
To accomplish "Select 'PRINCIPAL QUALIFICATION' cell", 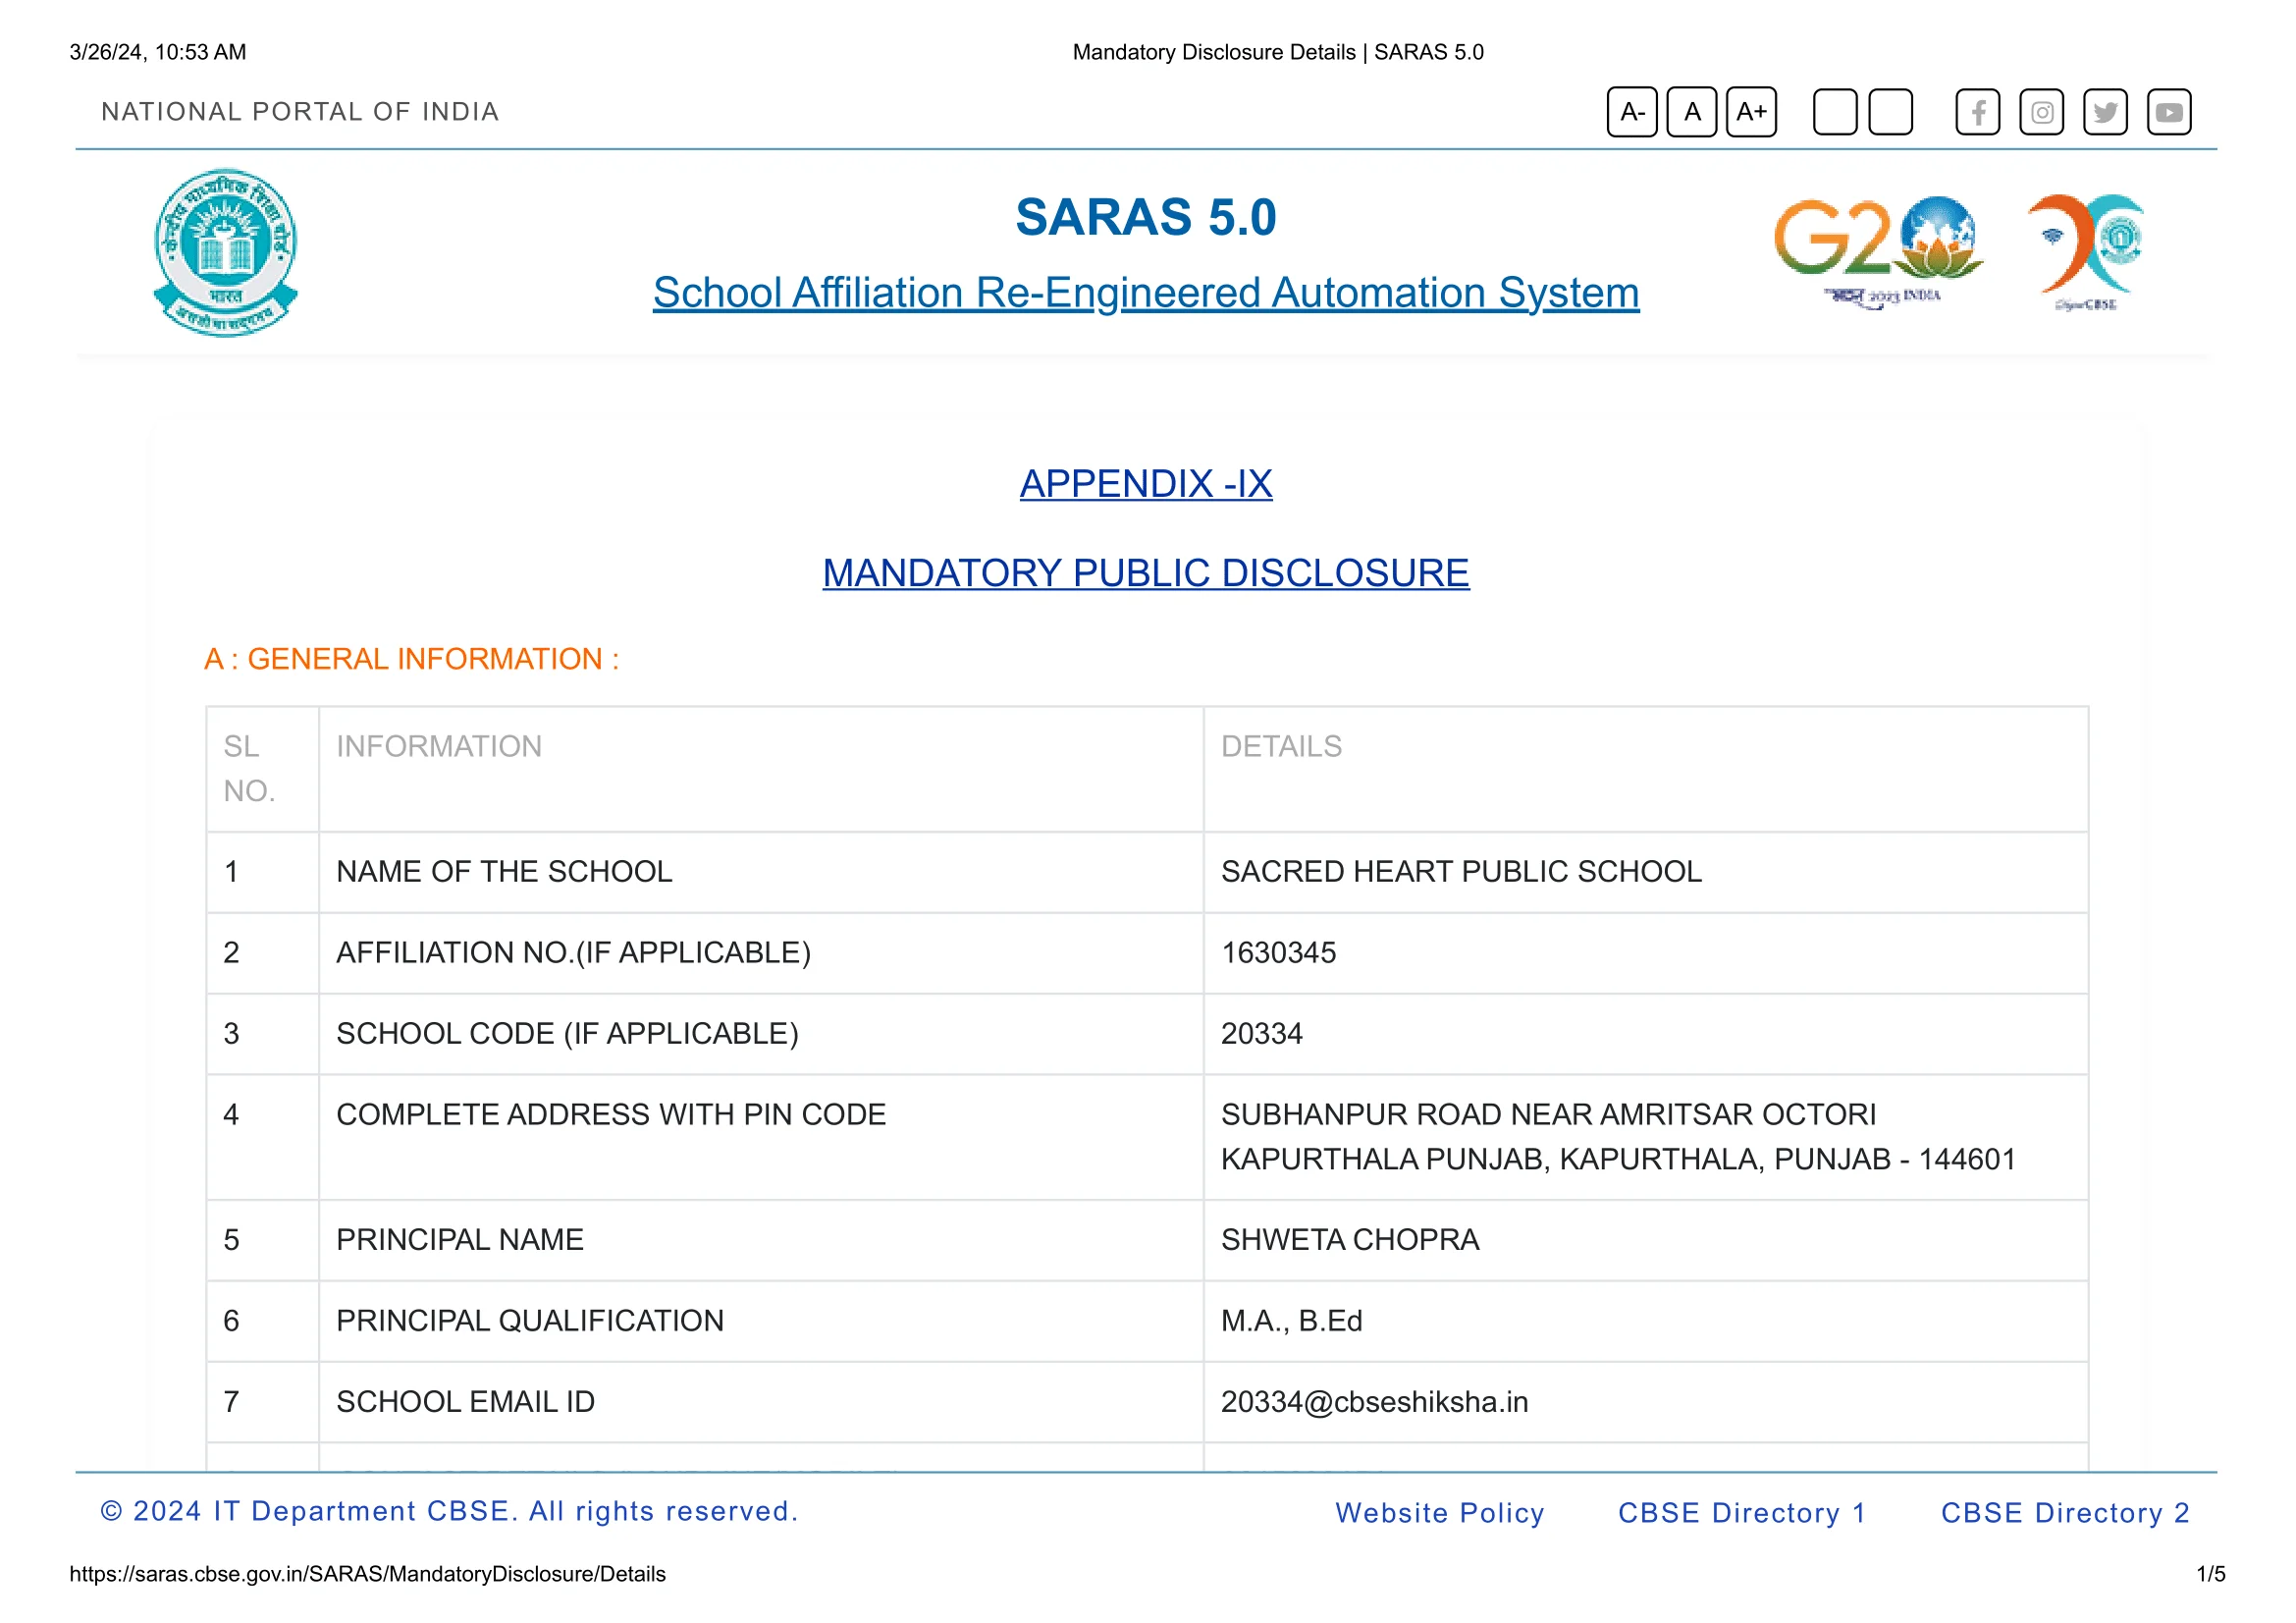I will [x=761, y=1322].
